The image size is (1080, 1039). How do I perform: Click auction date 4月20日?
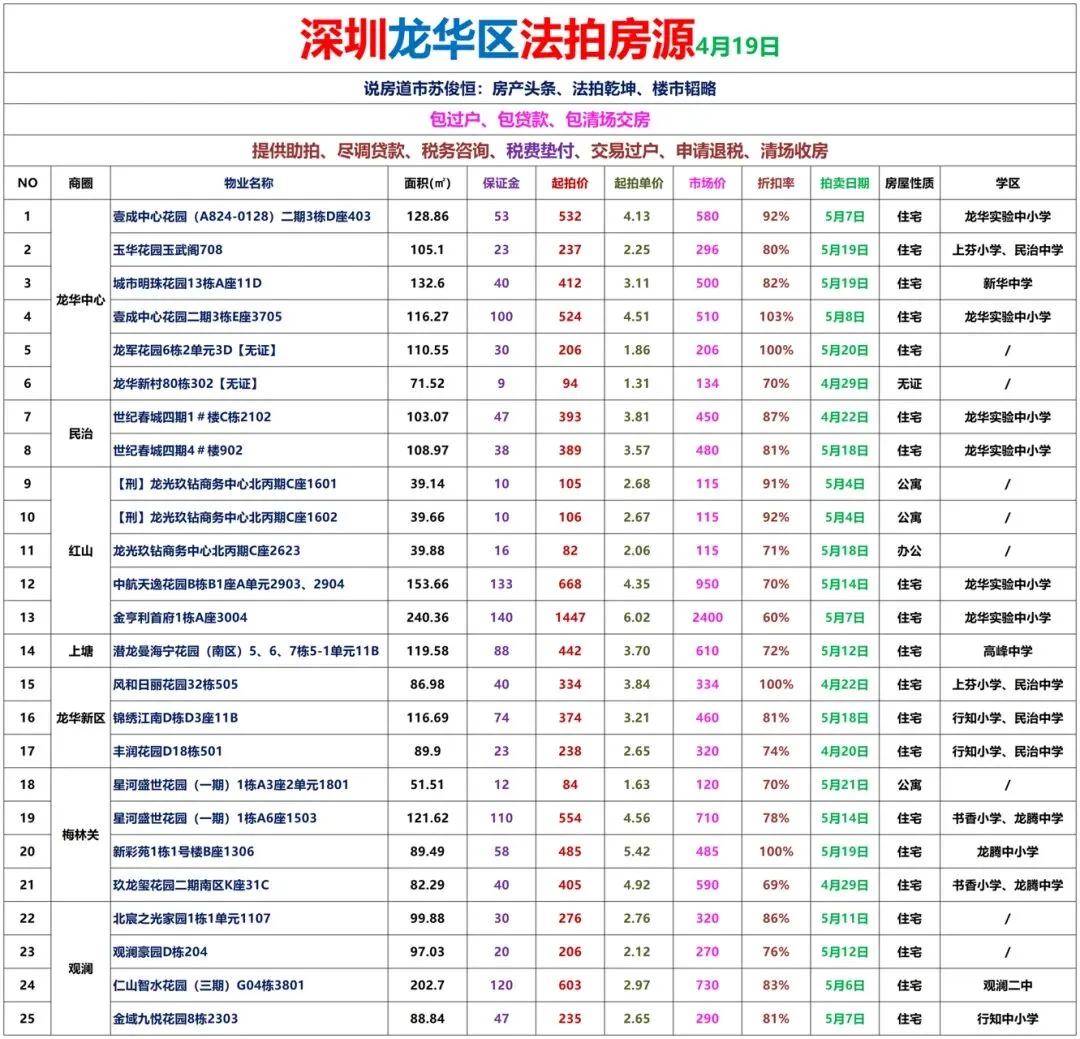pyautogui.click(x=844, y=751)
